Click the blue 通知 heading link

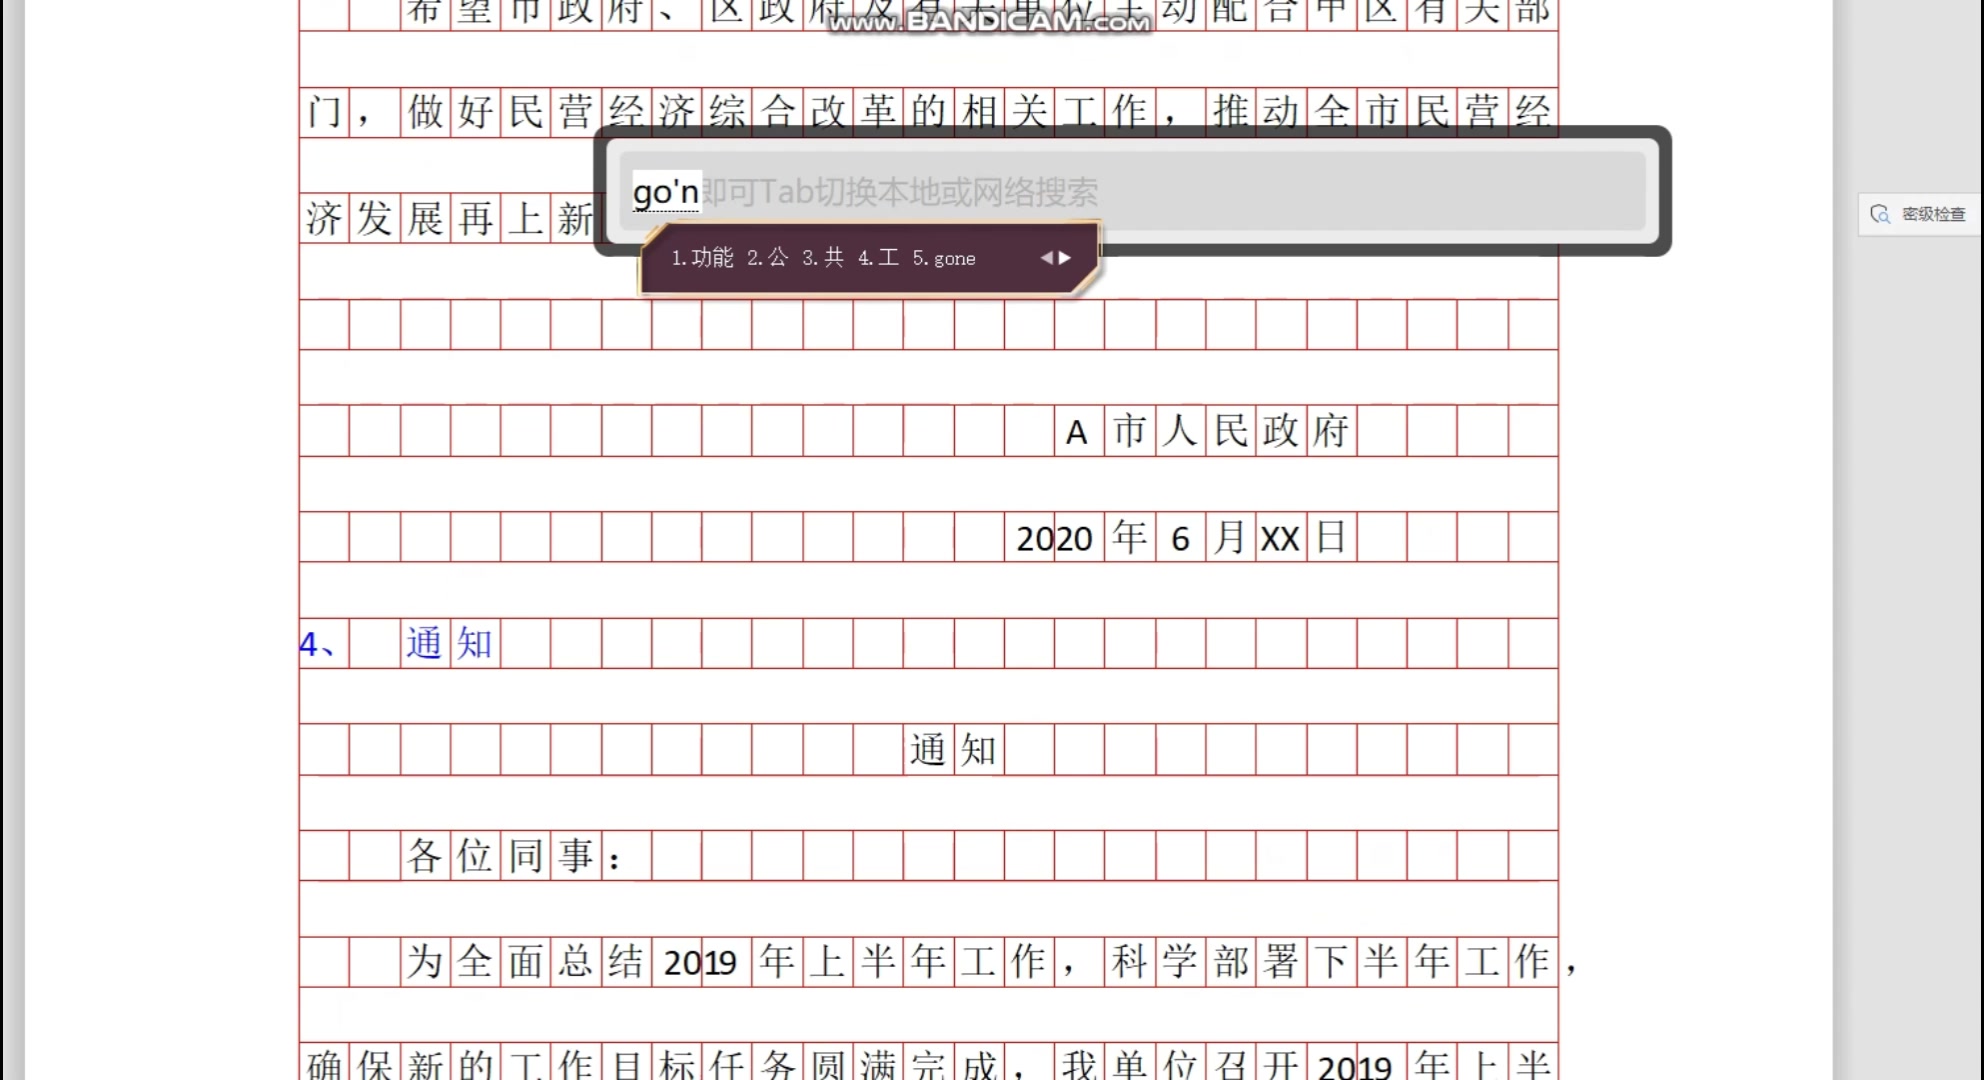(x=448, y=644)
